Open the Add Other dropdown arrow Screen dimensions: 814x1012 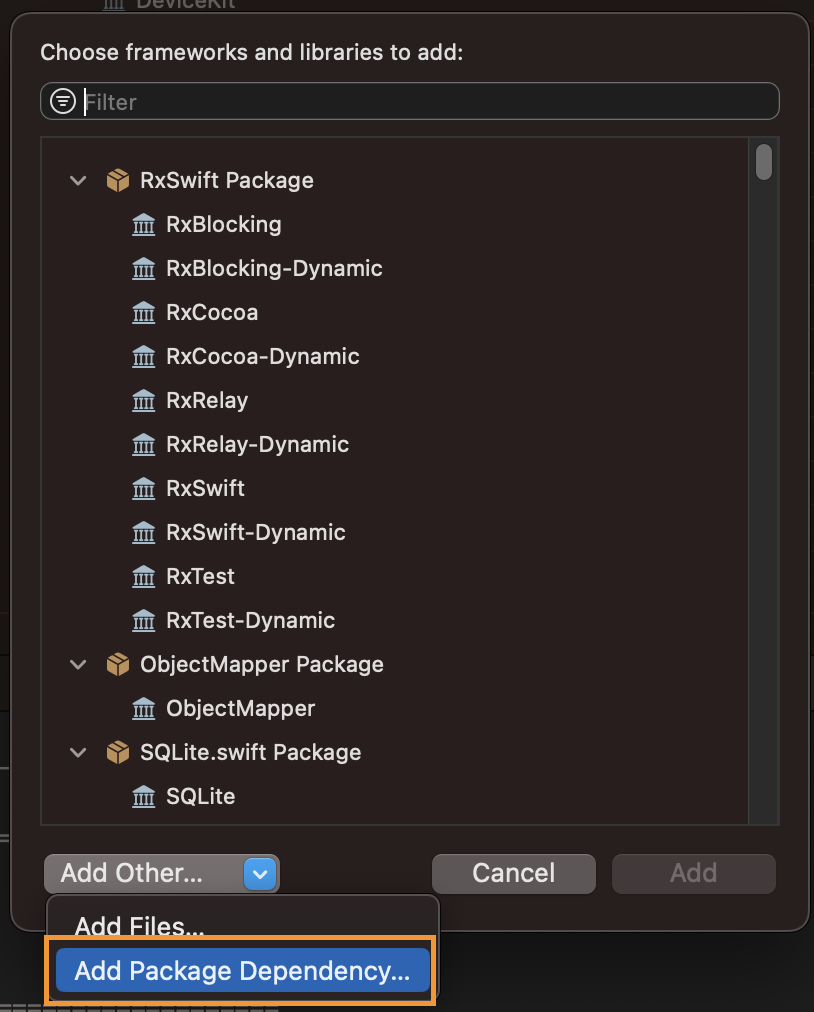tap(260, 875)
